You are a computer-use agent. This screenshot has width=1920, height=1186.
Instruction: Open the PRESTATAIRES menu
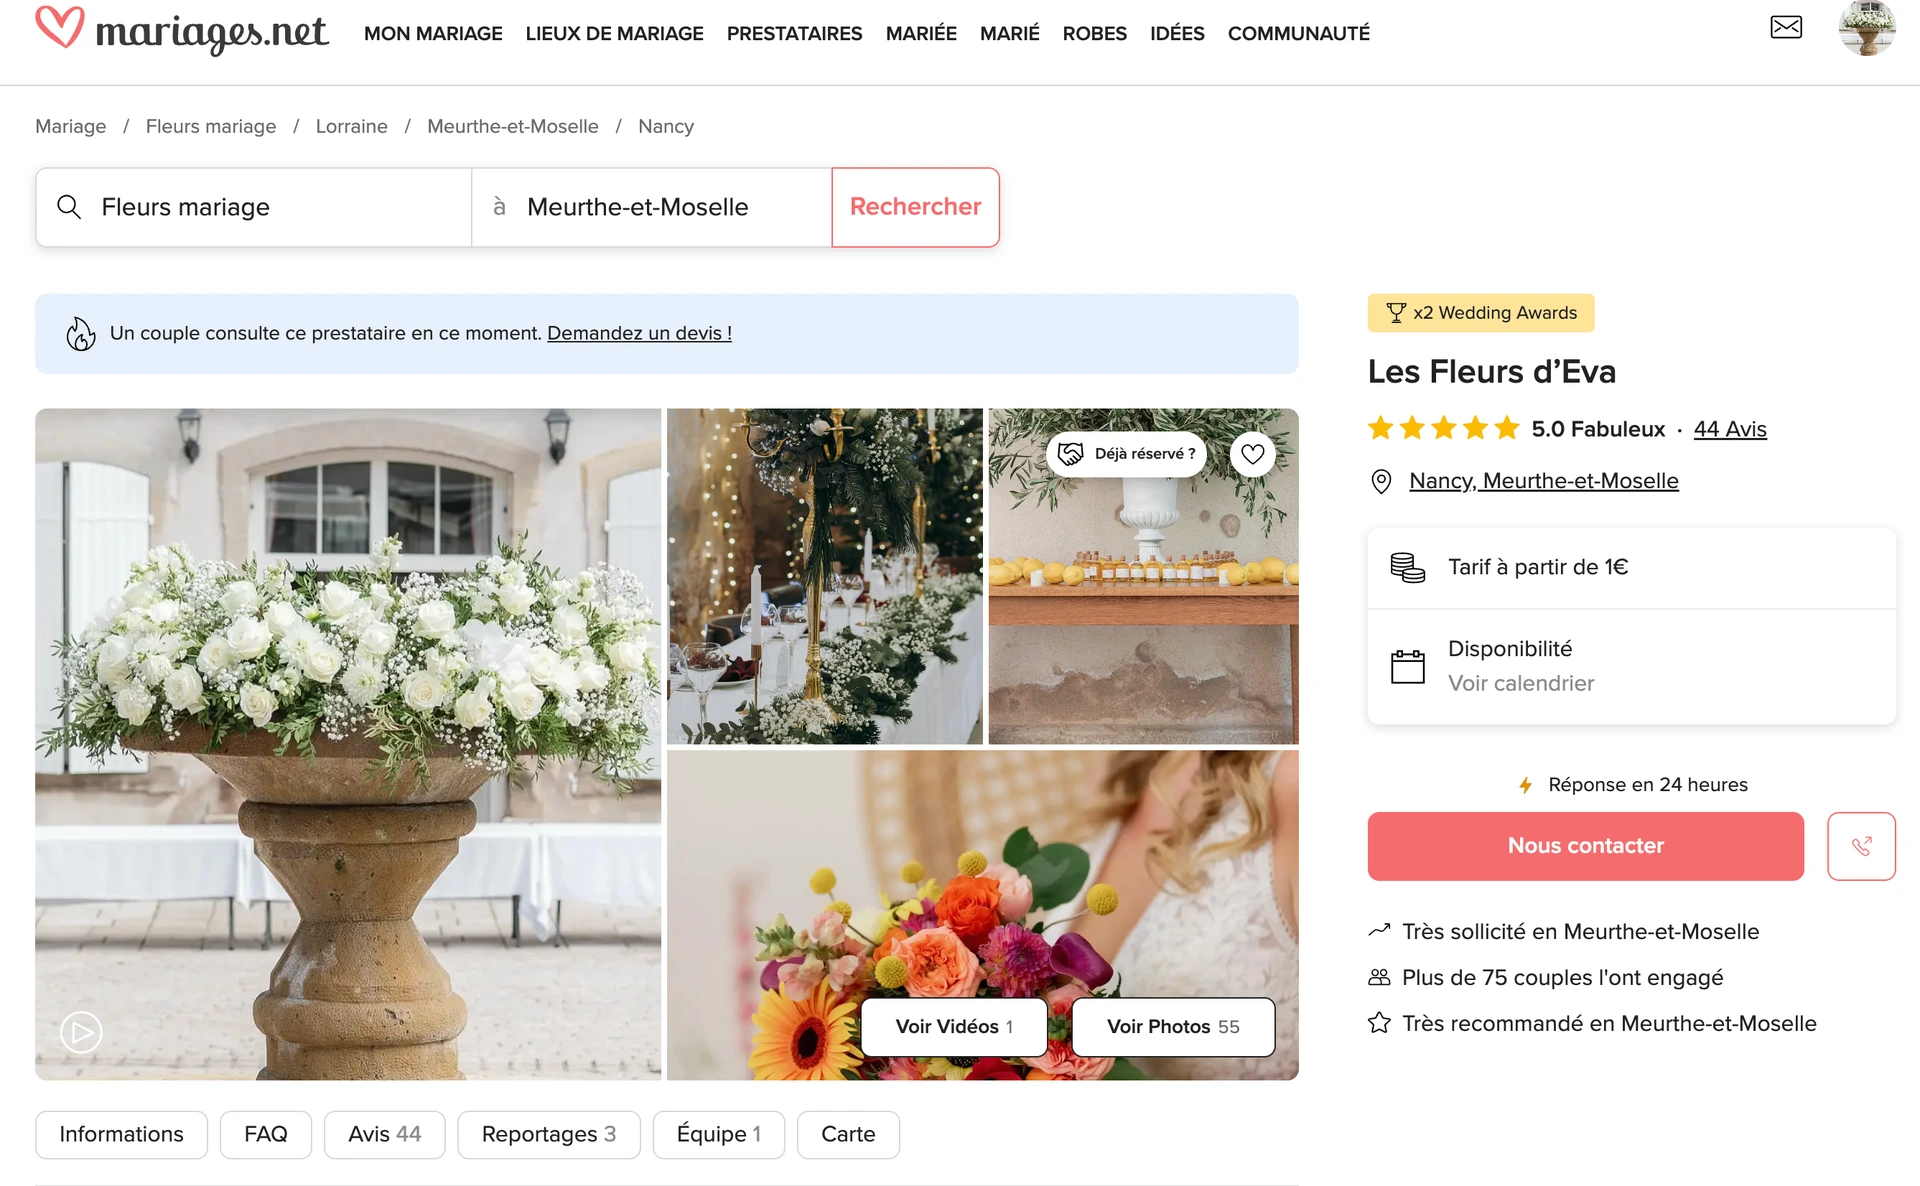coord(794,33)
